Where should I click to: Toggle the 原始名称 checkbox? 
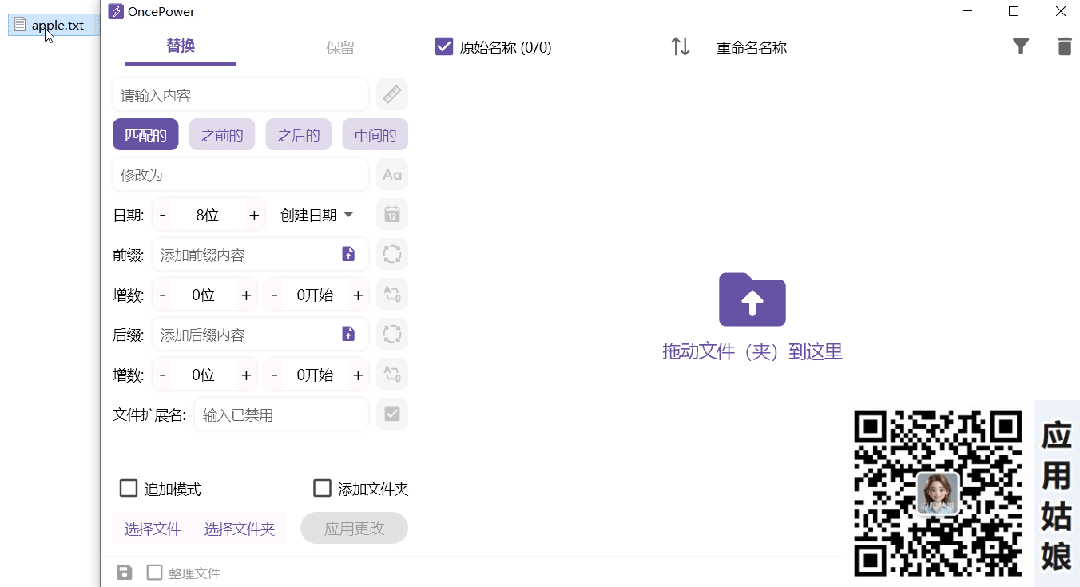coord(445,47)
